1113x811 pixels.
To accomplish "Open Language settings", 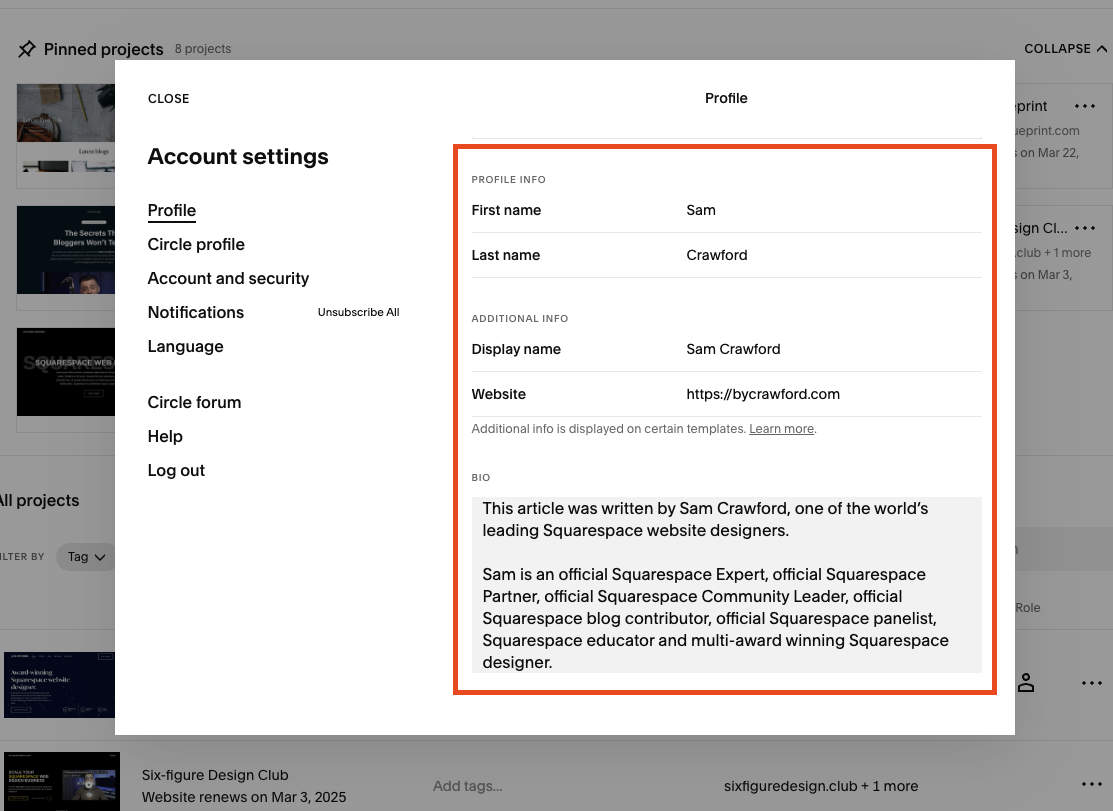I will coord(185,346).
